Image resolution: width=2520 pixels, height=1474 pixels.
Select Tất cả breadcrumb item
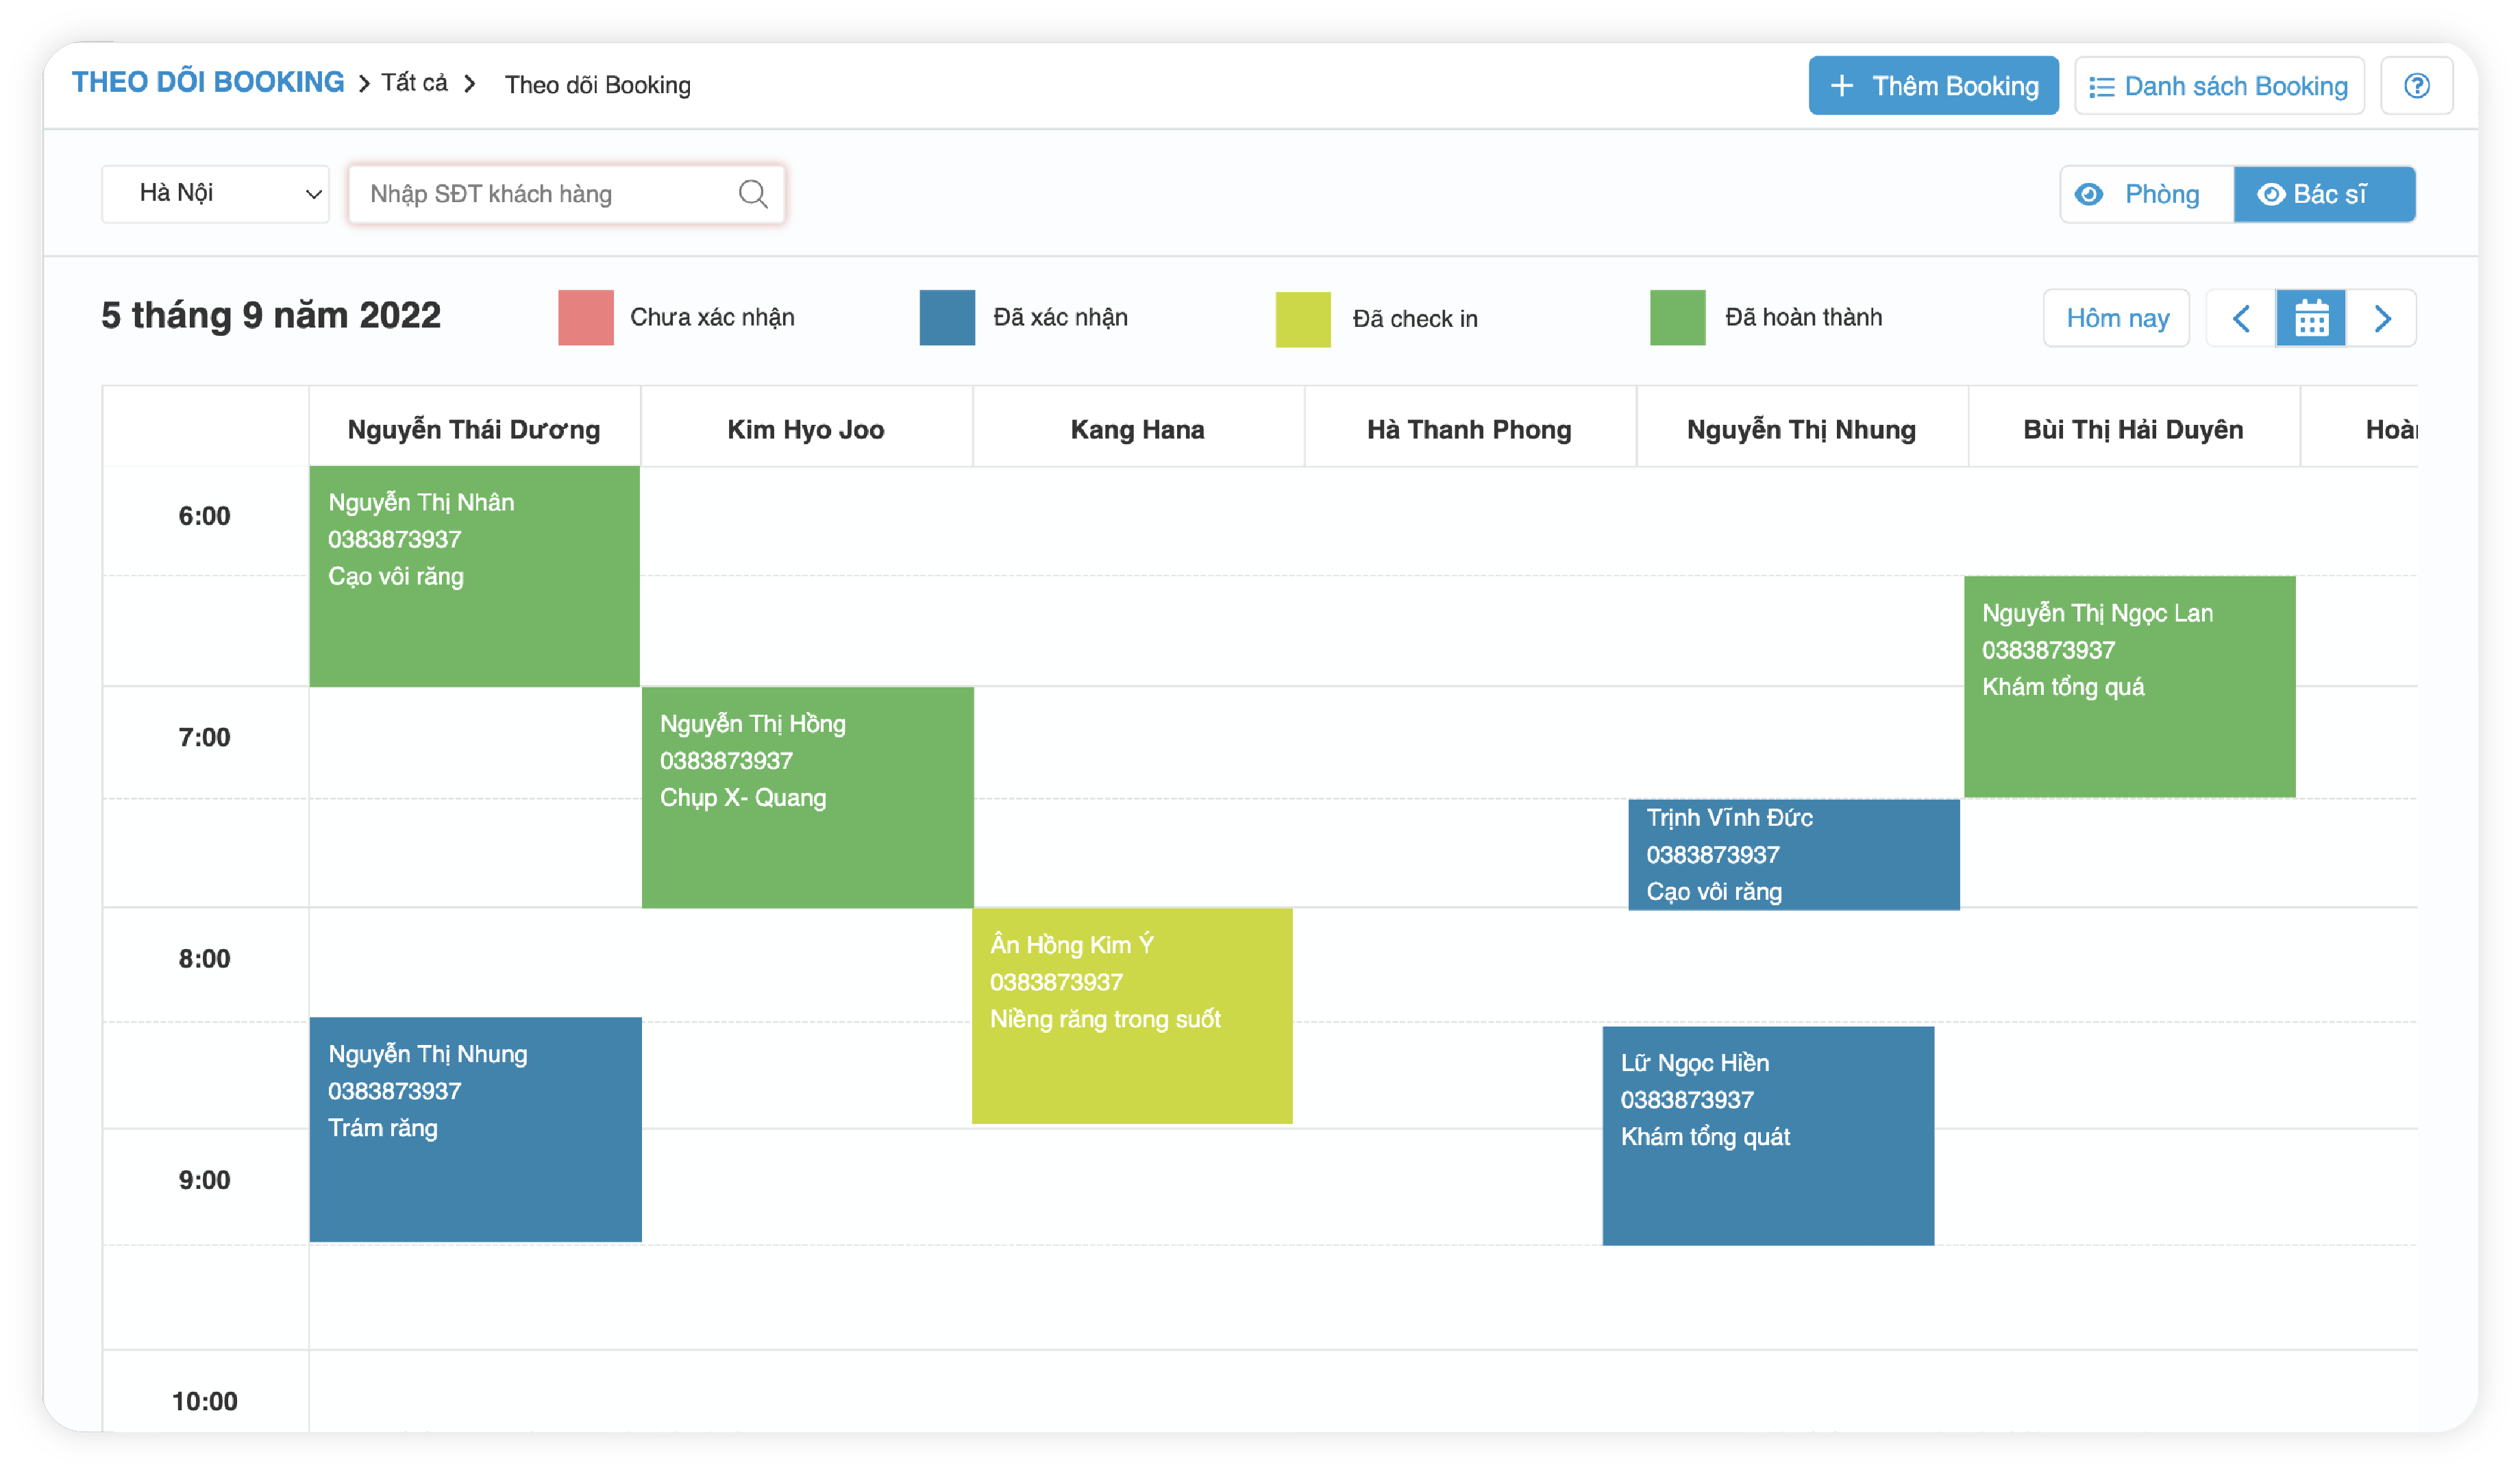click(414, 83)
